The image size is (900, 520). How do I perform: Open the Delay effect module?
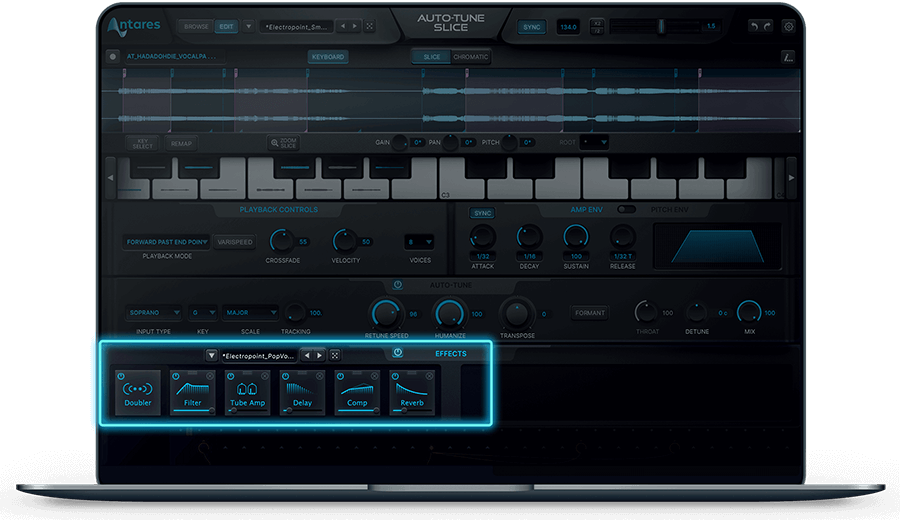tap(302, 392)
